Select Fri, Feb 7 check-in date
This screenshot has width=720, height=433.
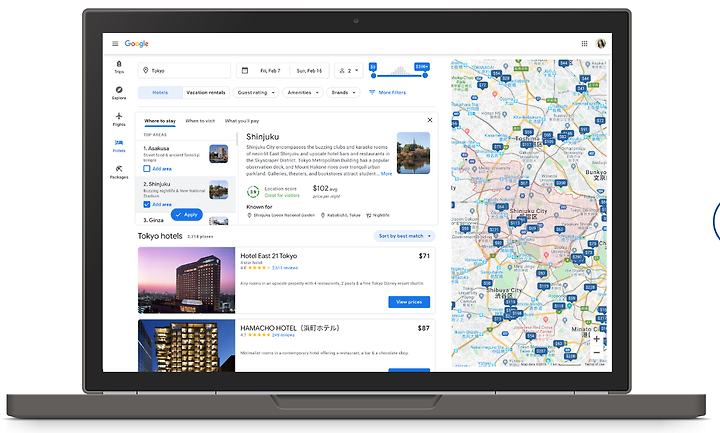tap(270, 71)
